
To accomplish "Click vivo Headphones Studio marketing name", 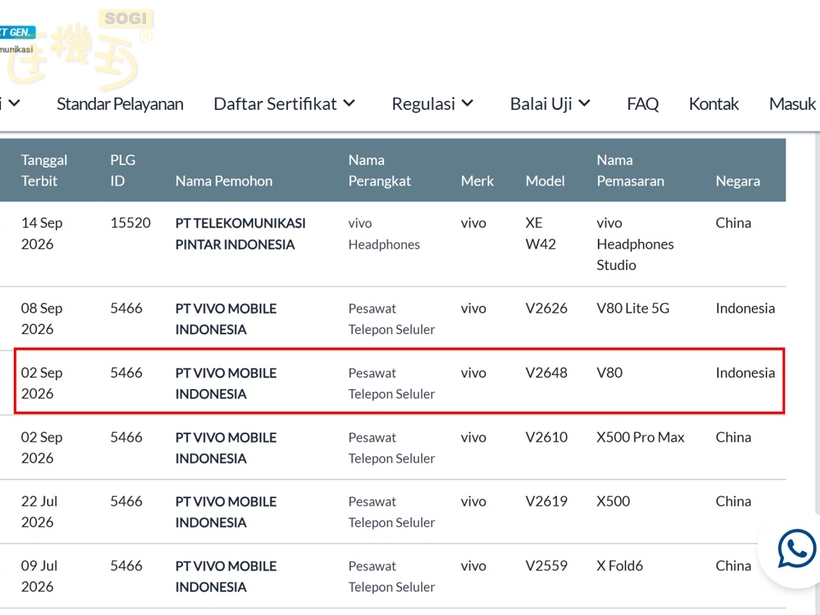I will pyautogui.click(x=635, y=244).
